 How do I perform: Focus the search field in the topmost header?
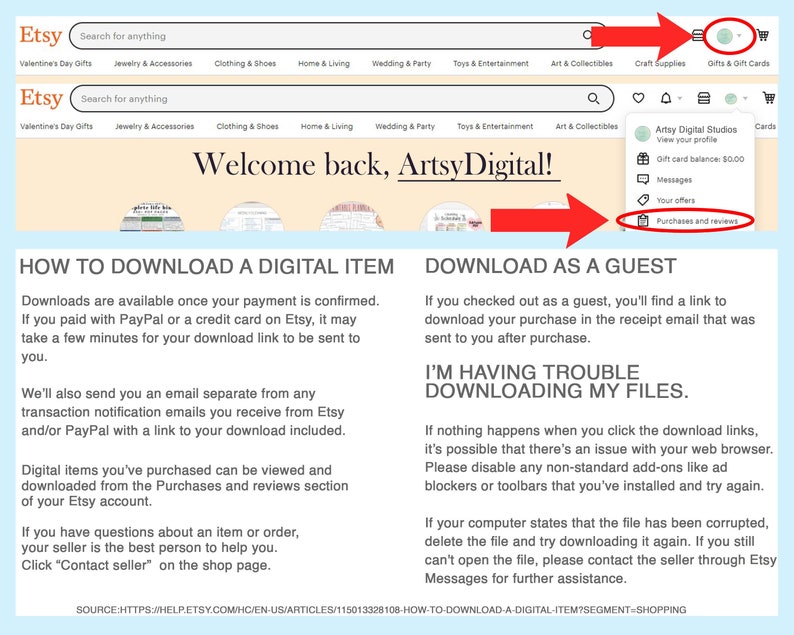(x=337, y=36)
